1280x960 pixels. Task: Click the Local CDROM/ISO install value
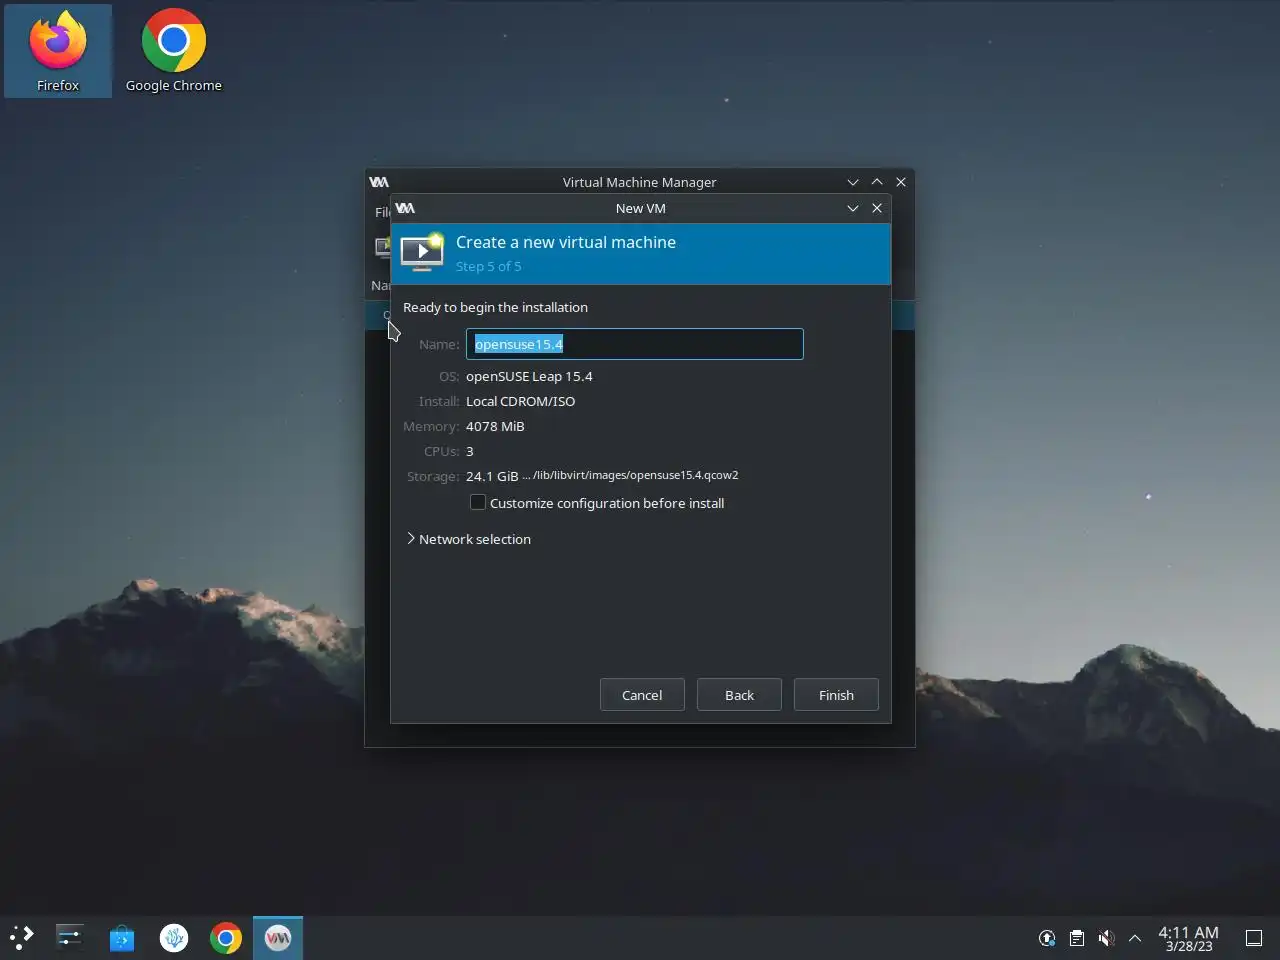click(x=520, y=401)
